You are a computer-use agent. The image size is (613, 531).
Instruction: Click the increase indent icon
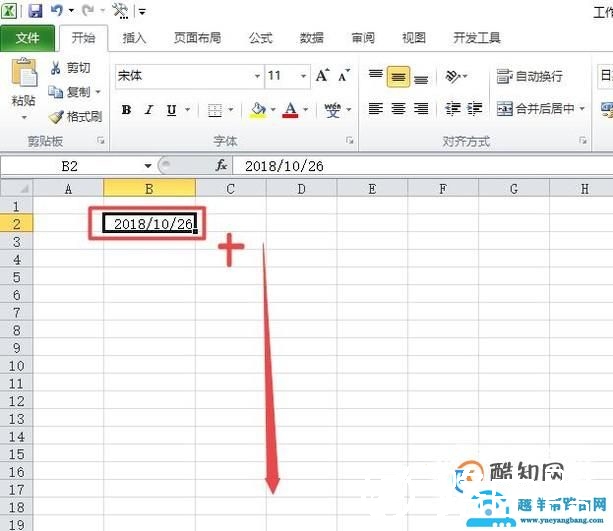[475, 108]
